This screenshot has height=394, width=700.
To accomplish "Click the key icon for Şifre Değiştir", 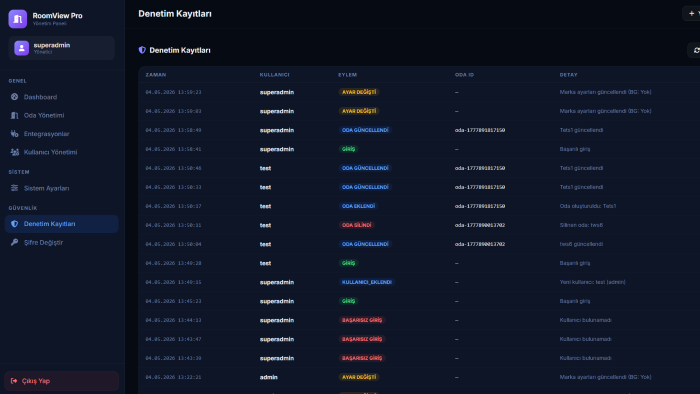I will pos(14,242).
